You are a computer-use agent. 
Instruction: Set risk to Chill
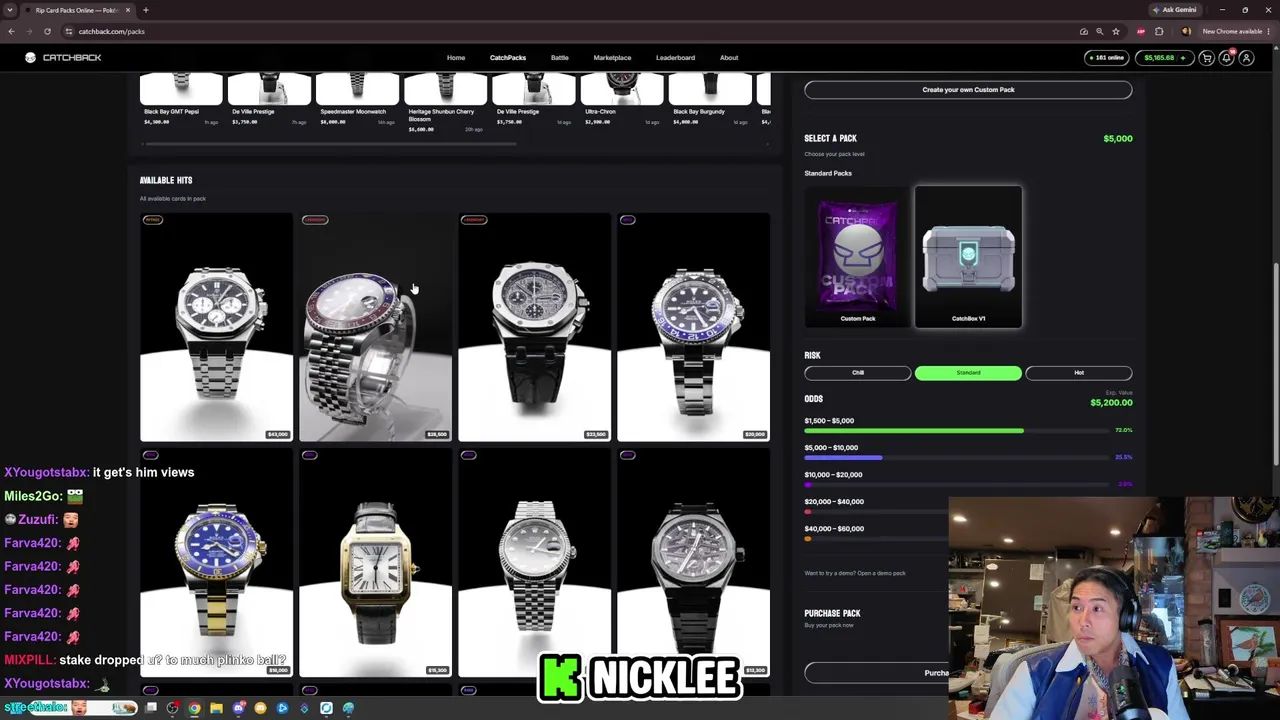coord(858,373)
